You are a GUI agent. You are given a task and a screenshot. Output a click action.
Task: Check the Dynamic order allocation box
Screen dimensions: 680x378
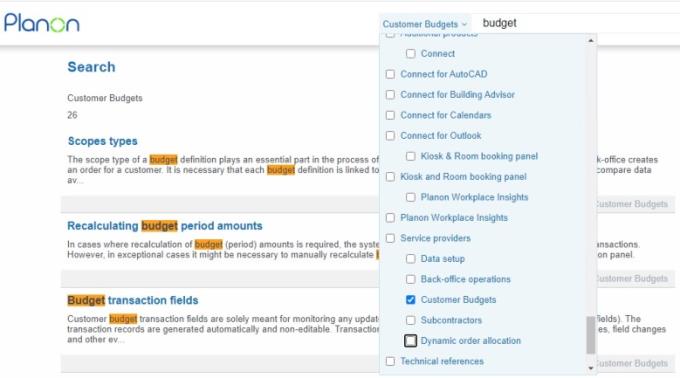click(x=411, y=341)
